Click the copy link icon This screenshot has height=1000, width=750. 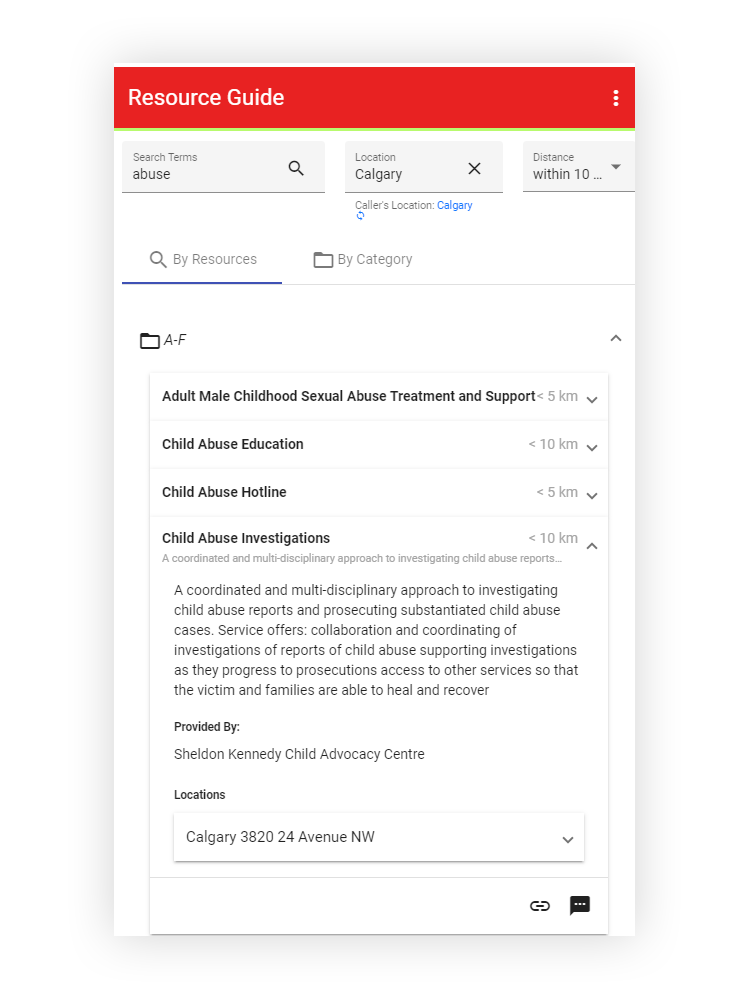(540, 906)
